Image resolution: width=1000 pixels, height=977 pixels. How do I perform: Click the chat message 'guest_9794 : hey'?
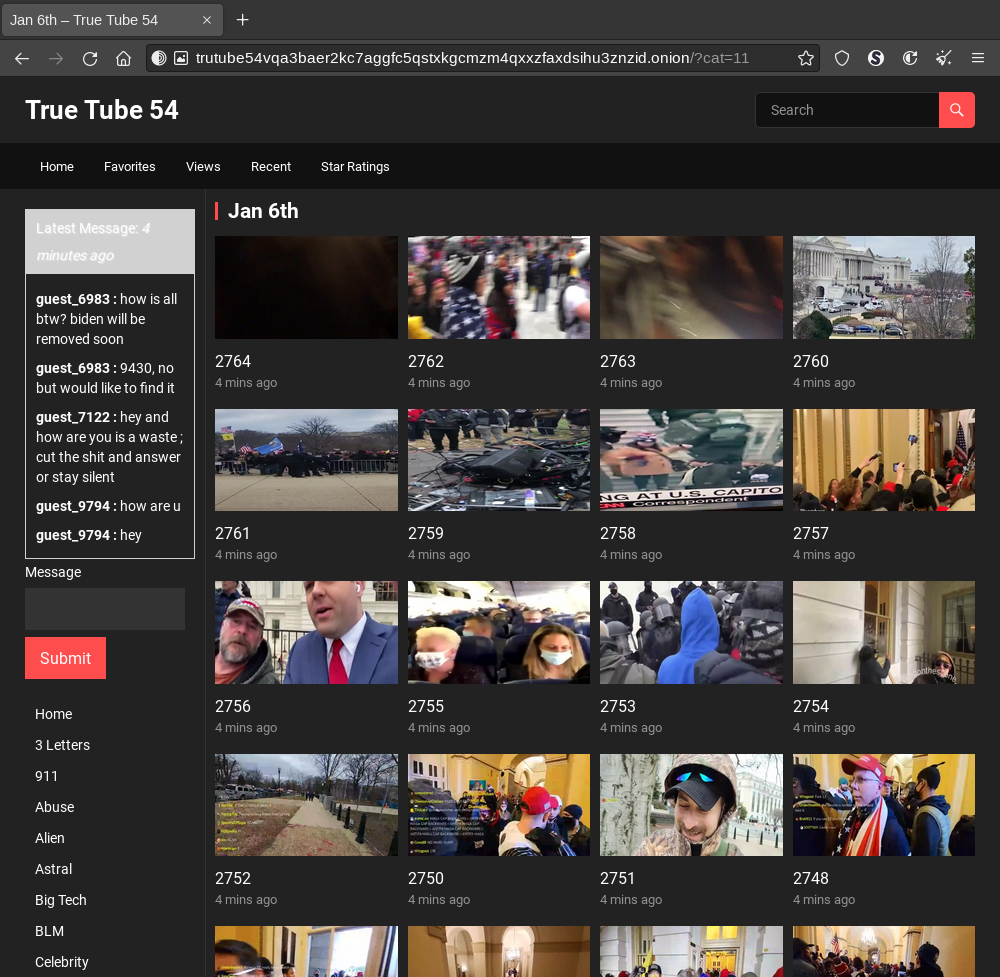(x=89, y=535)
